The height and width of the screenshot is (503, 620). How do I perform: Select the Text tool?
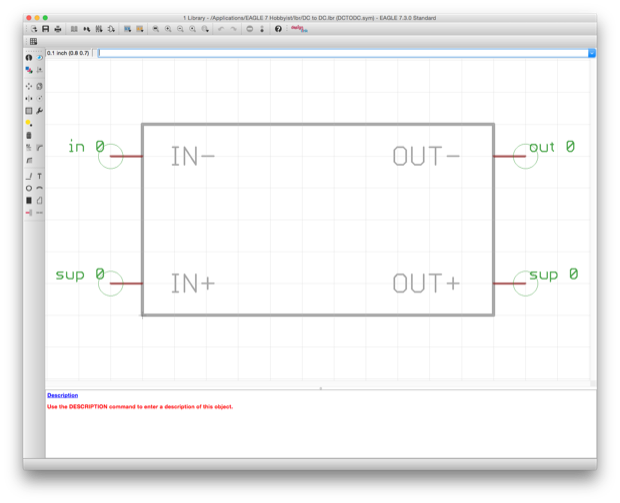(40, 176)
